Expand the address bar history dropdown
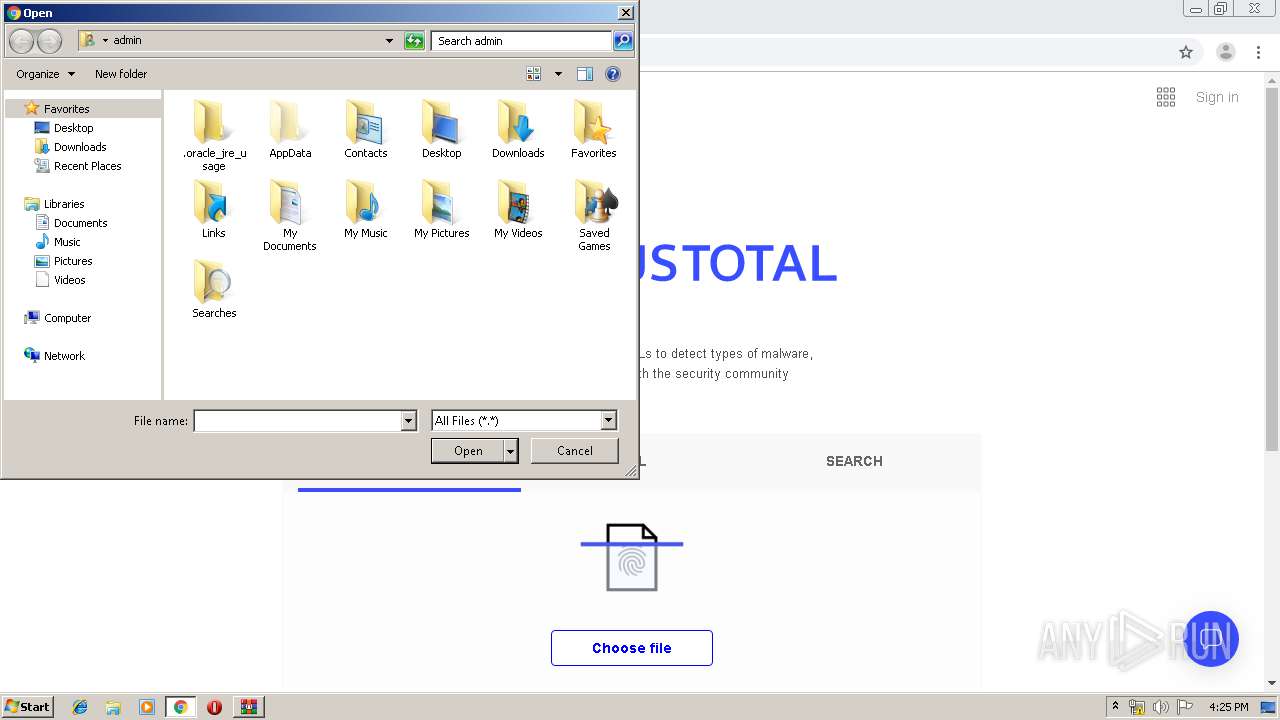 pyautogui.click(x=389, y=41)
